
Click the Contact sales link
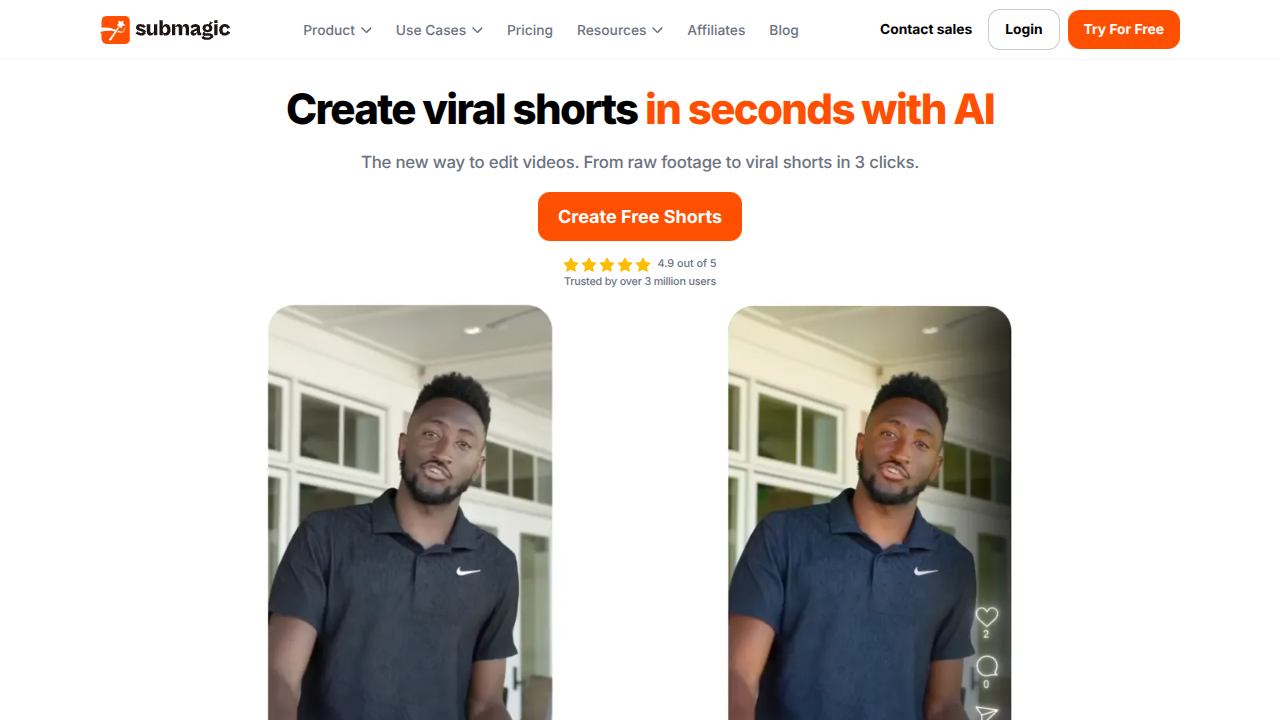point(926,30)
